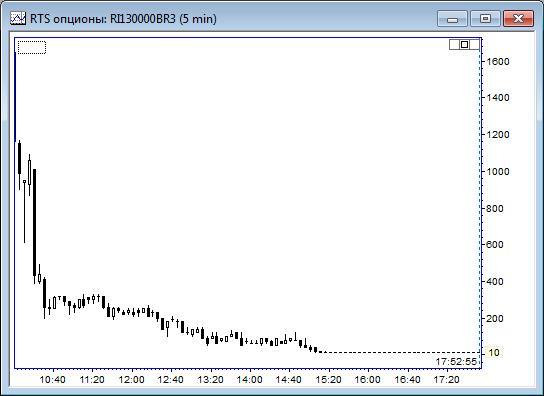The height and width of the screenshot is (396, 544).
Task: Click the 1000 mark on price axis
Action: coord(498,171)
